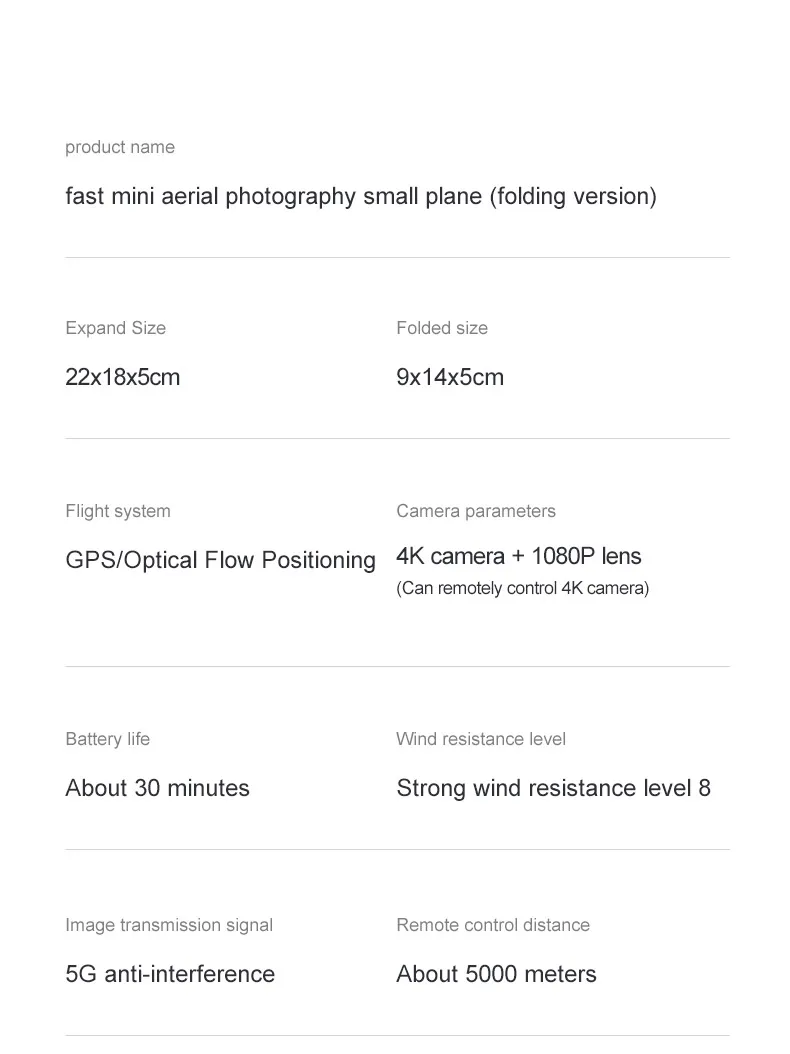
Task: Click the '5G anti-interference' value
Action: 170,974
